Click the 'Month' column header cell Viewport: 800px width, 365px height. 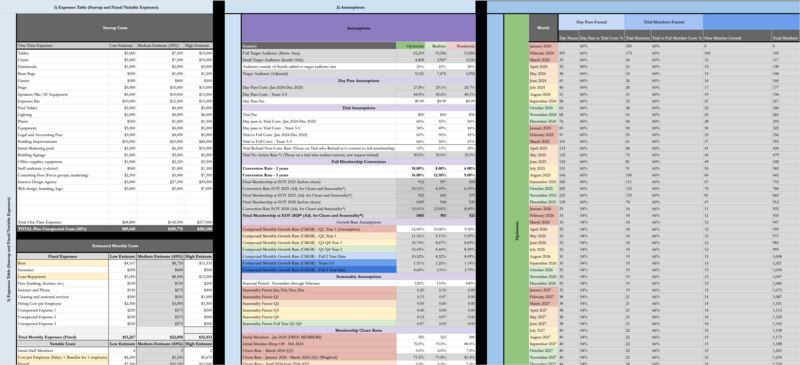pos(543,28)
